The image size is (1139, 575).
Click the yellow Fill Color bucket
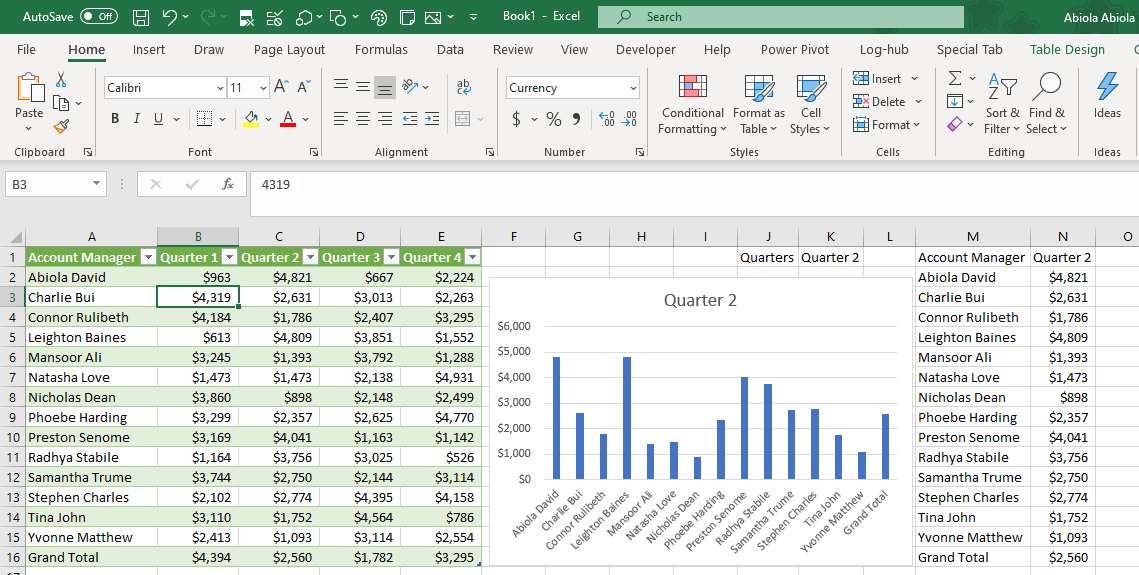[251, 118]
